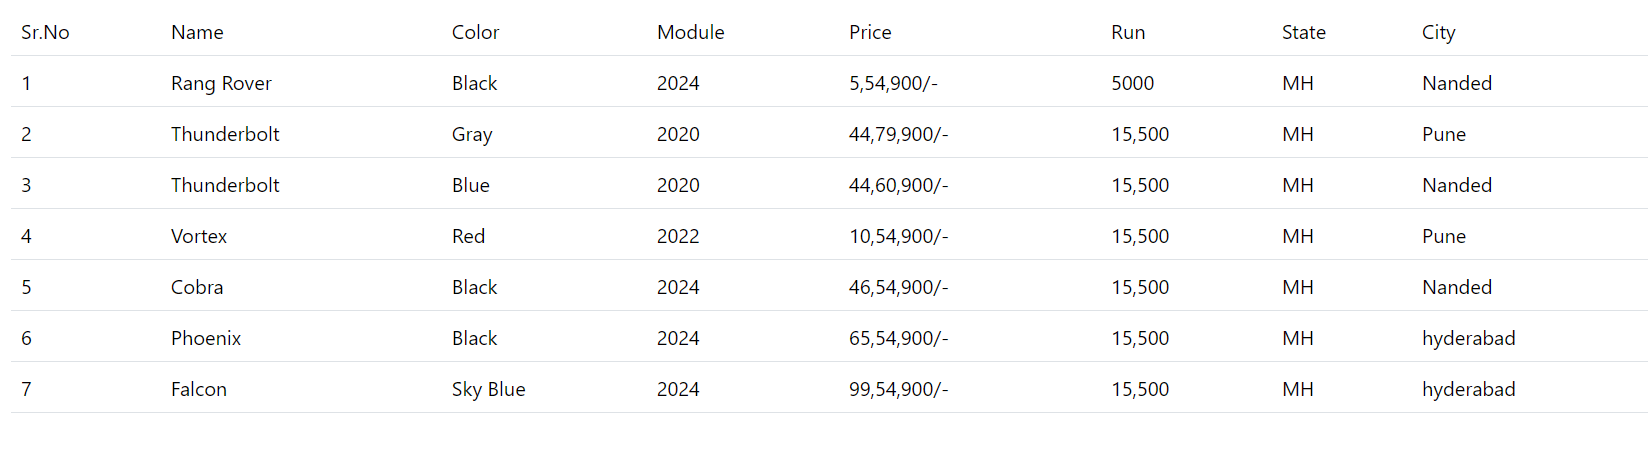Click the Name column header
1648x466 pixels.
(x=197, y=32)
